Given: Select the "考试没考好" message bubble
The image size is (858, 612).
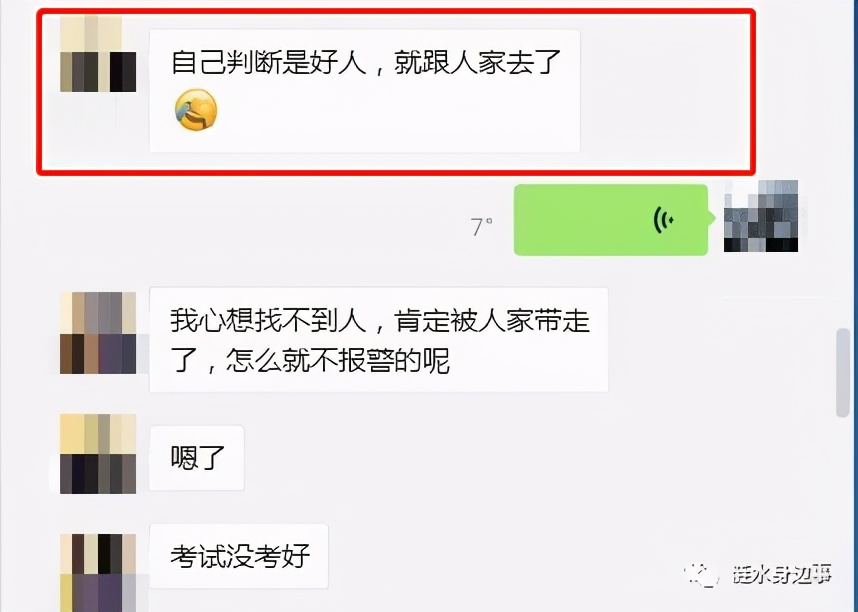Looking at the screenshot, I should pos(239,556).
